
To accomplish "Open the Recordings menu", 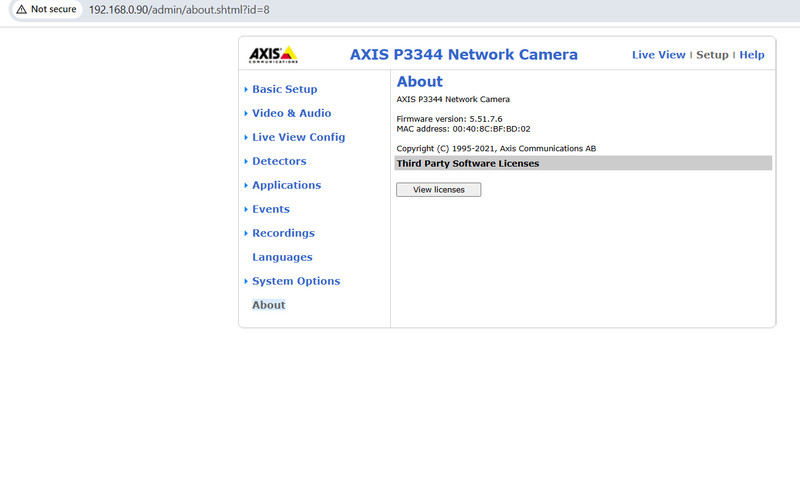I will (283, 233).
